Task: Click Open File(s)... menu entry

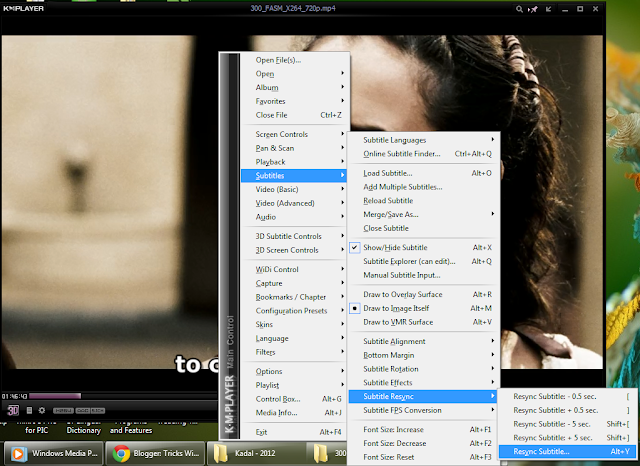Action: pos(294,60)
